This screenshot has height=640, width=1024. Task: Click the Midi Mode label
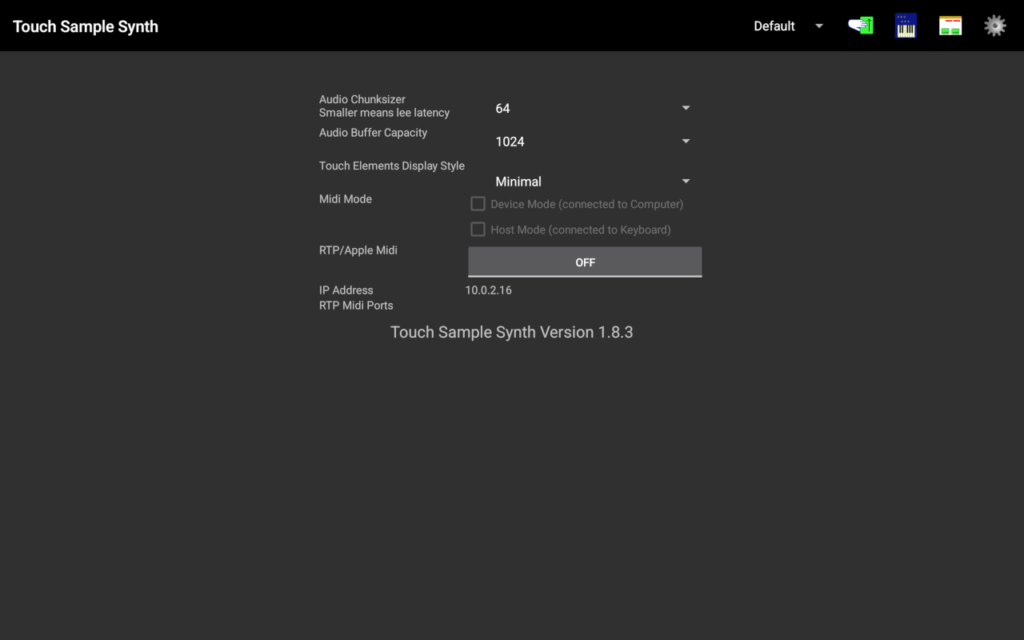pos(345,199)
